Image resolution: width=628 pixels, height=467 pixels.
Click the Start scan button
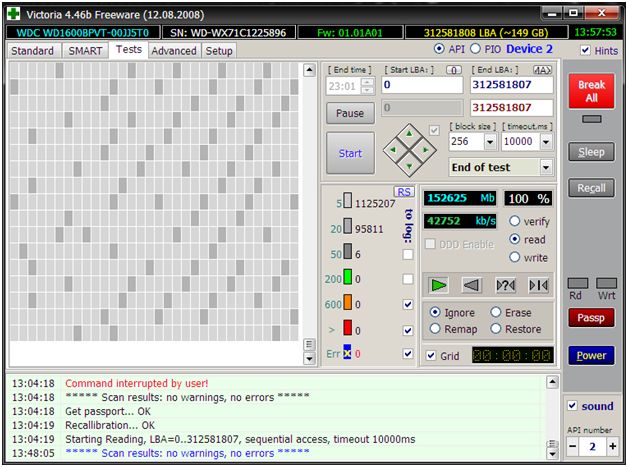350,153
